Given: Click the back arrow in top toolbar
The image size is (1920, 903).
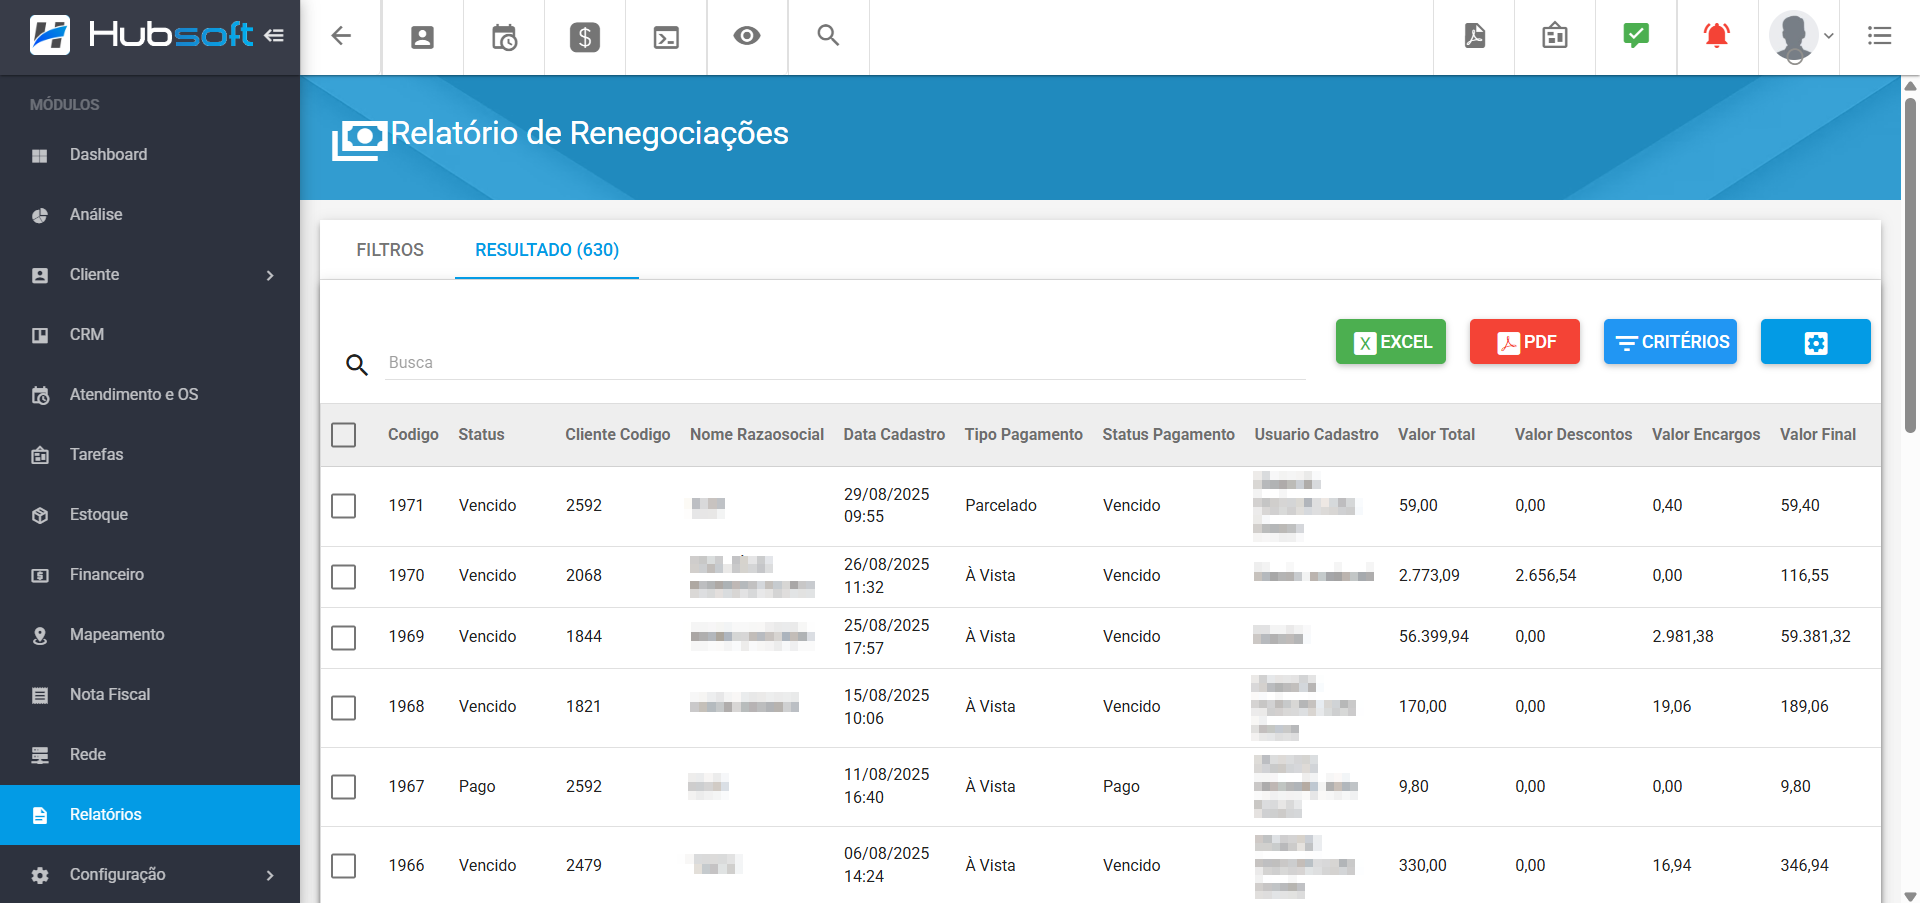Looking at the screenshot, I should (341, 36).
